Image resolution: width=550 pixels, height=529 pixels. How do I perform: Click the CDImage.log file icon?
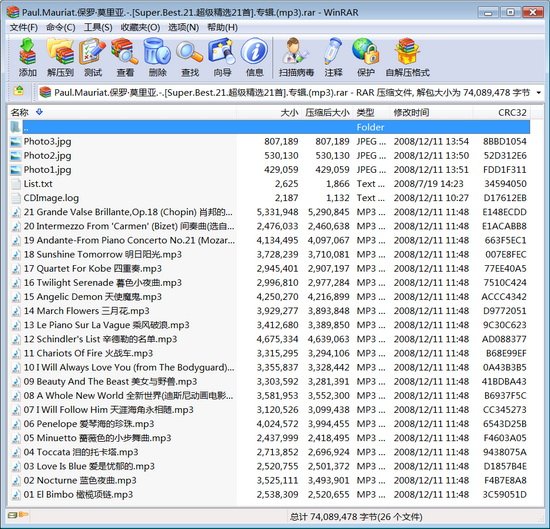click(15, 198)
